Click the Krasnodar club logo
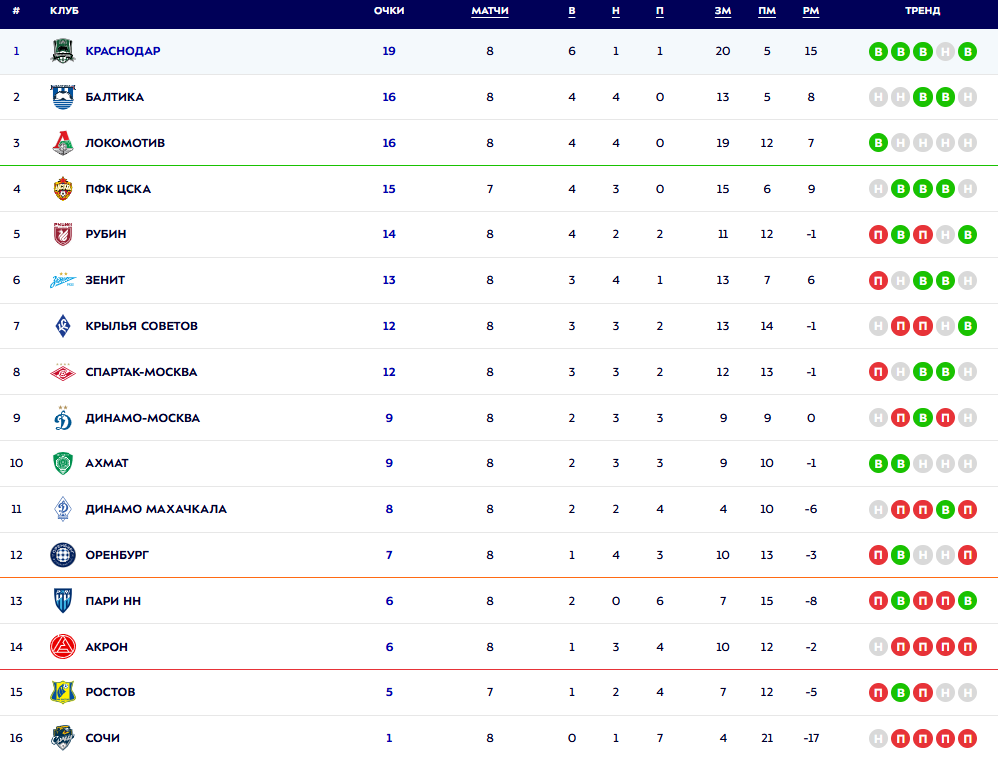Viewport: 998px width, 760px height. point(63,51)
